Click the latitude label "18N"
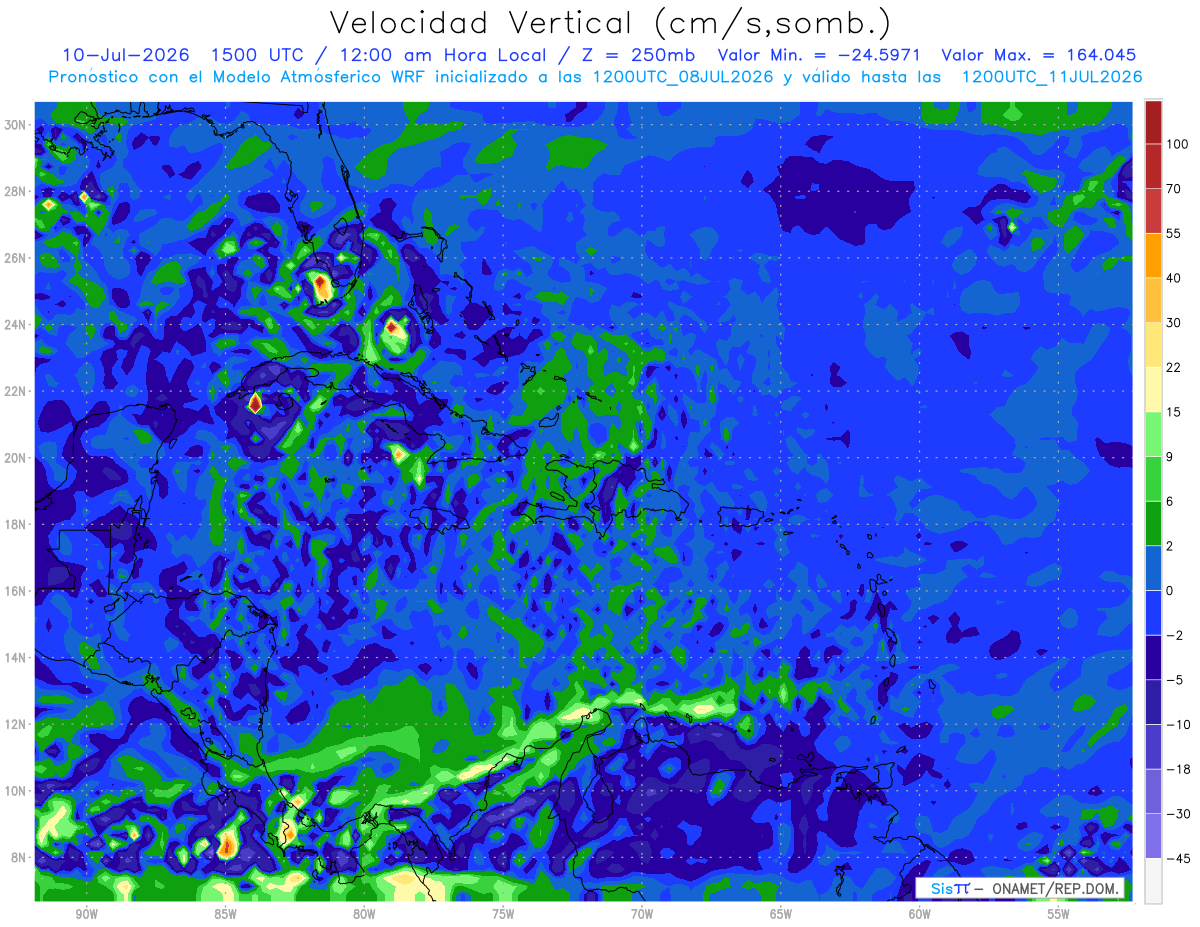 16,524
